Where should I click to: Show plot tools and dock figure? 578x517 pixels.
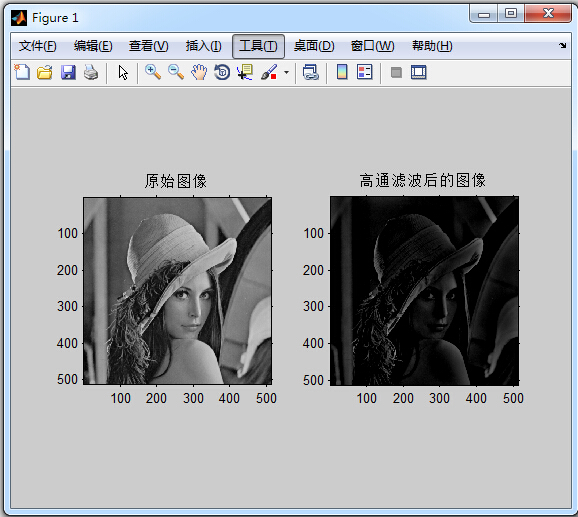coord(419,72)
